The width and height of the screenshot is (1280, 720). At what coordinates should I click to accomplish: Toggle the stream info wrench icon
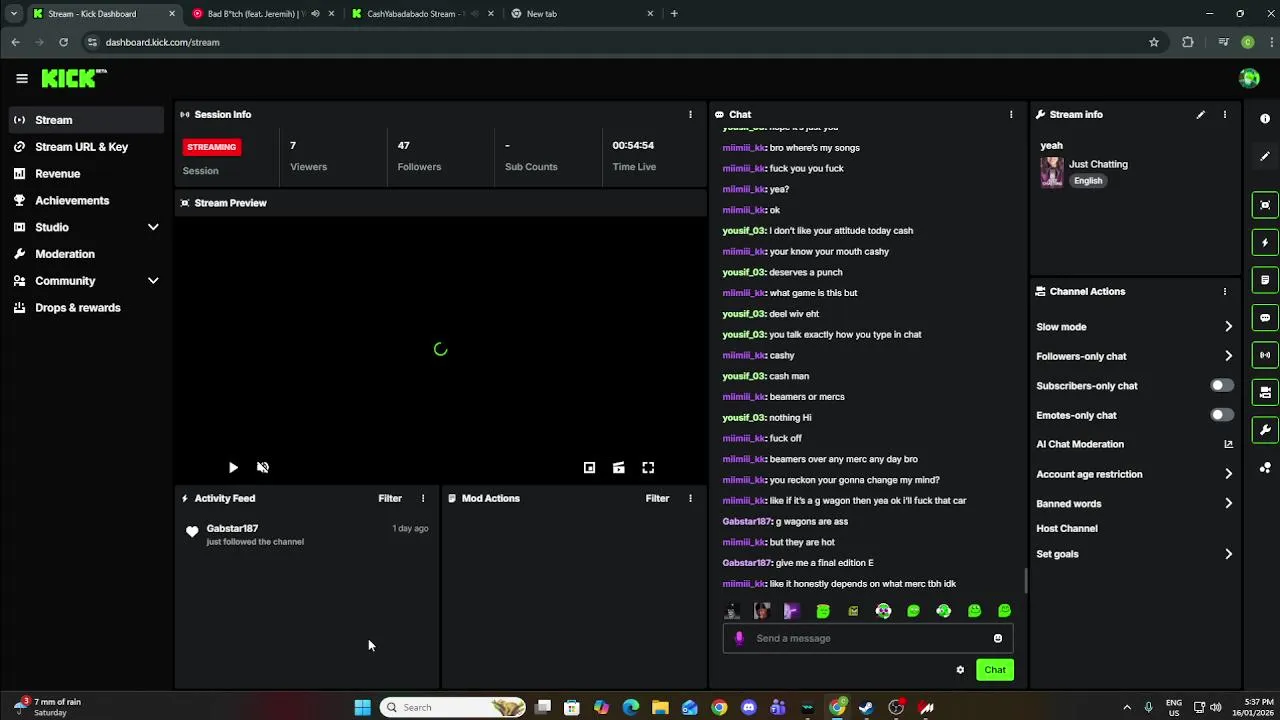click(1265, 430)
